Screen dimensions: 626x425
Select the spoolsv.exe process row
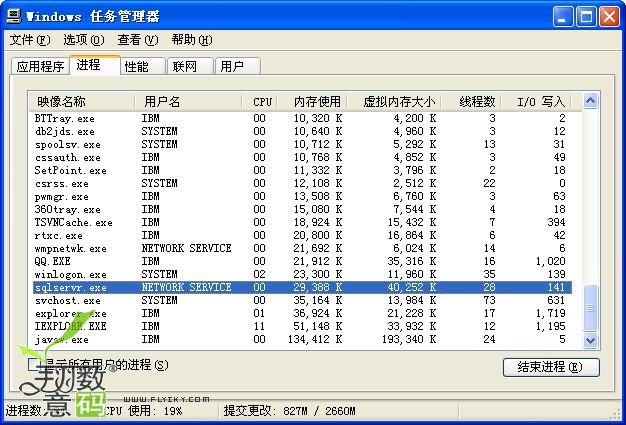coord(302,144)
